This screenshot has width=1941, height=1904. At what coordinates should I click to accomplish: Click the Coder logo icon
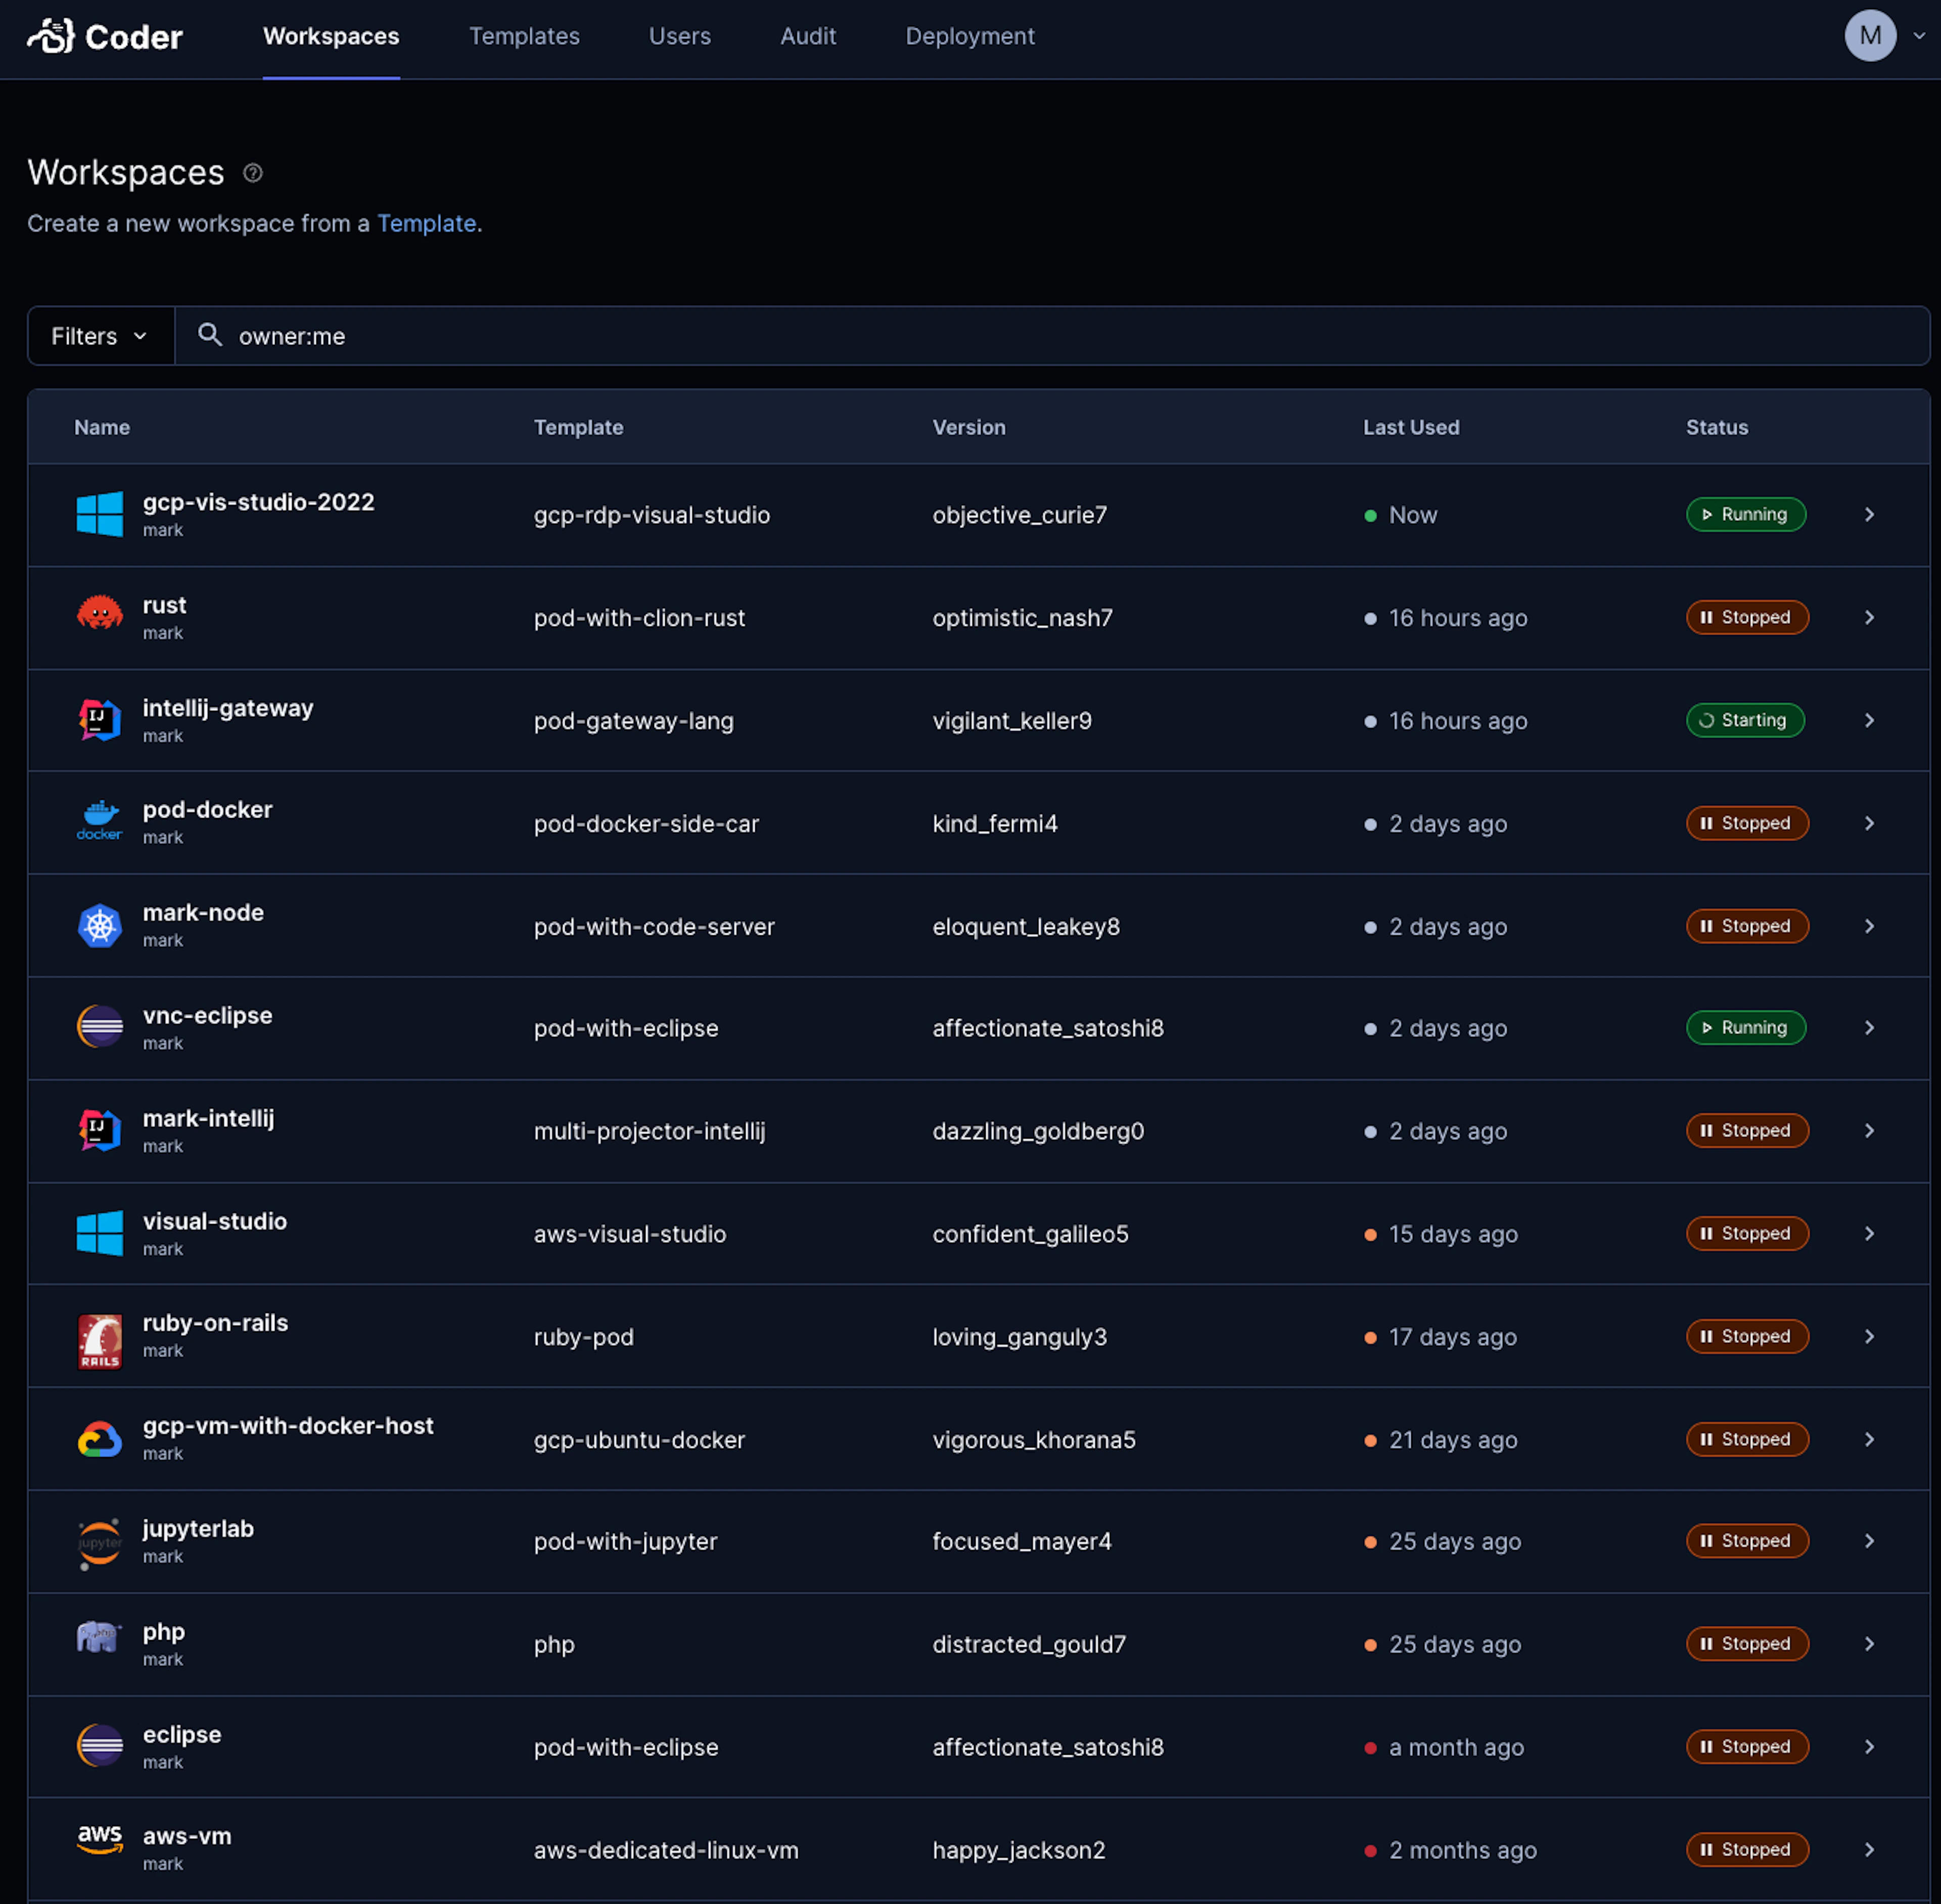point(50,36)
